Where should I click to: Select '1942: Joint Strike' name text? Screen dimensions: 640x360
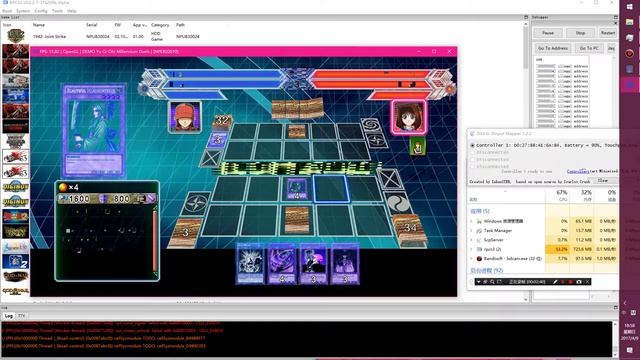[49, 36]
